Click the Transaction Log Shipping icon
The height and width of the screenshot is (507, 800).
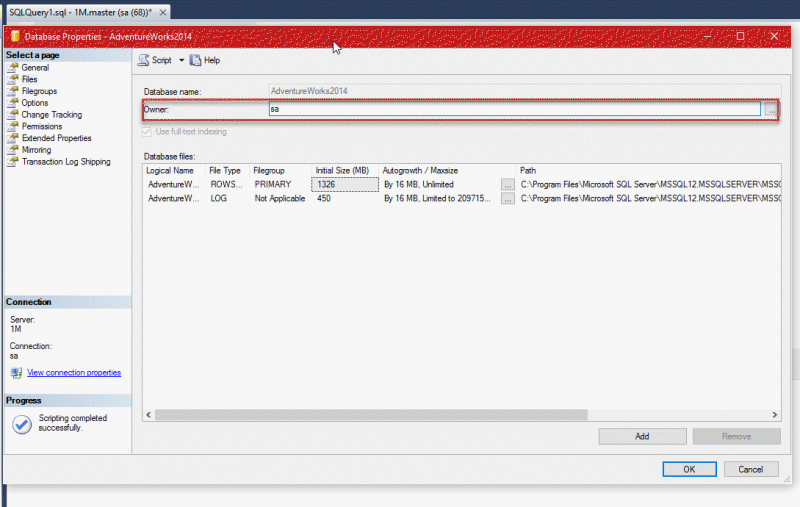pos(13,162)
